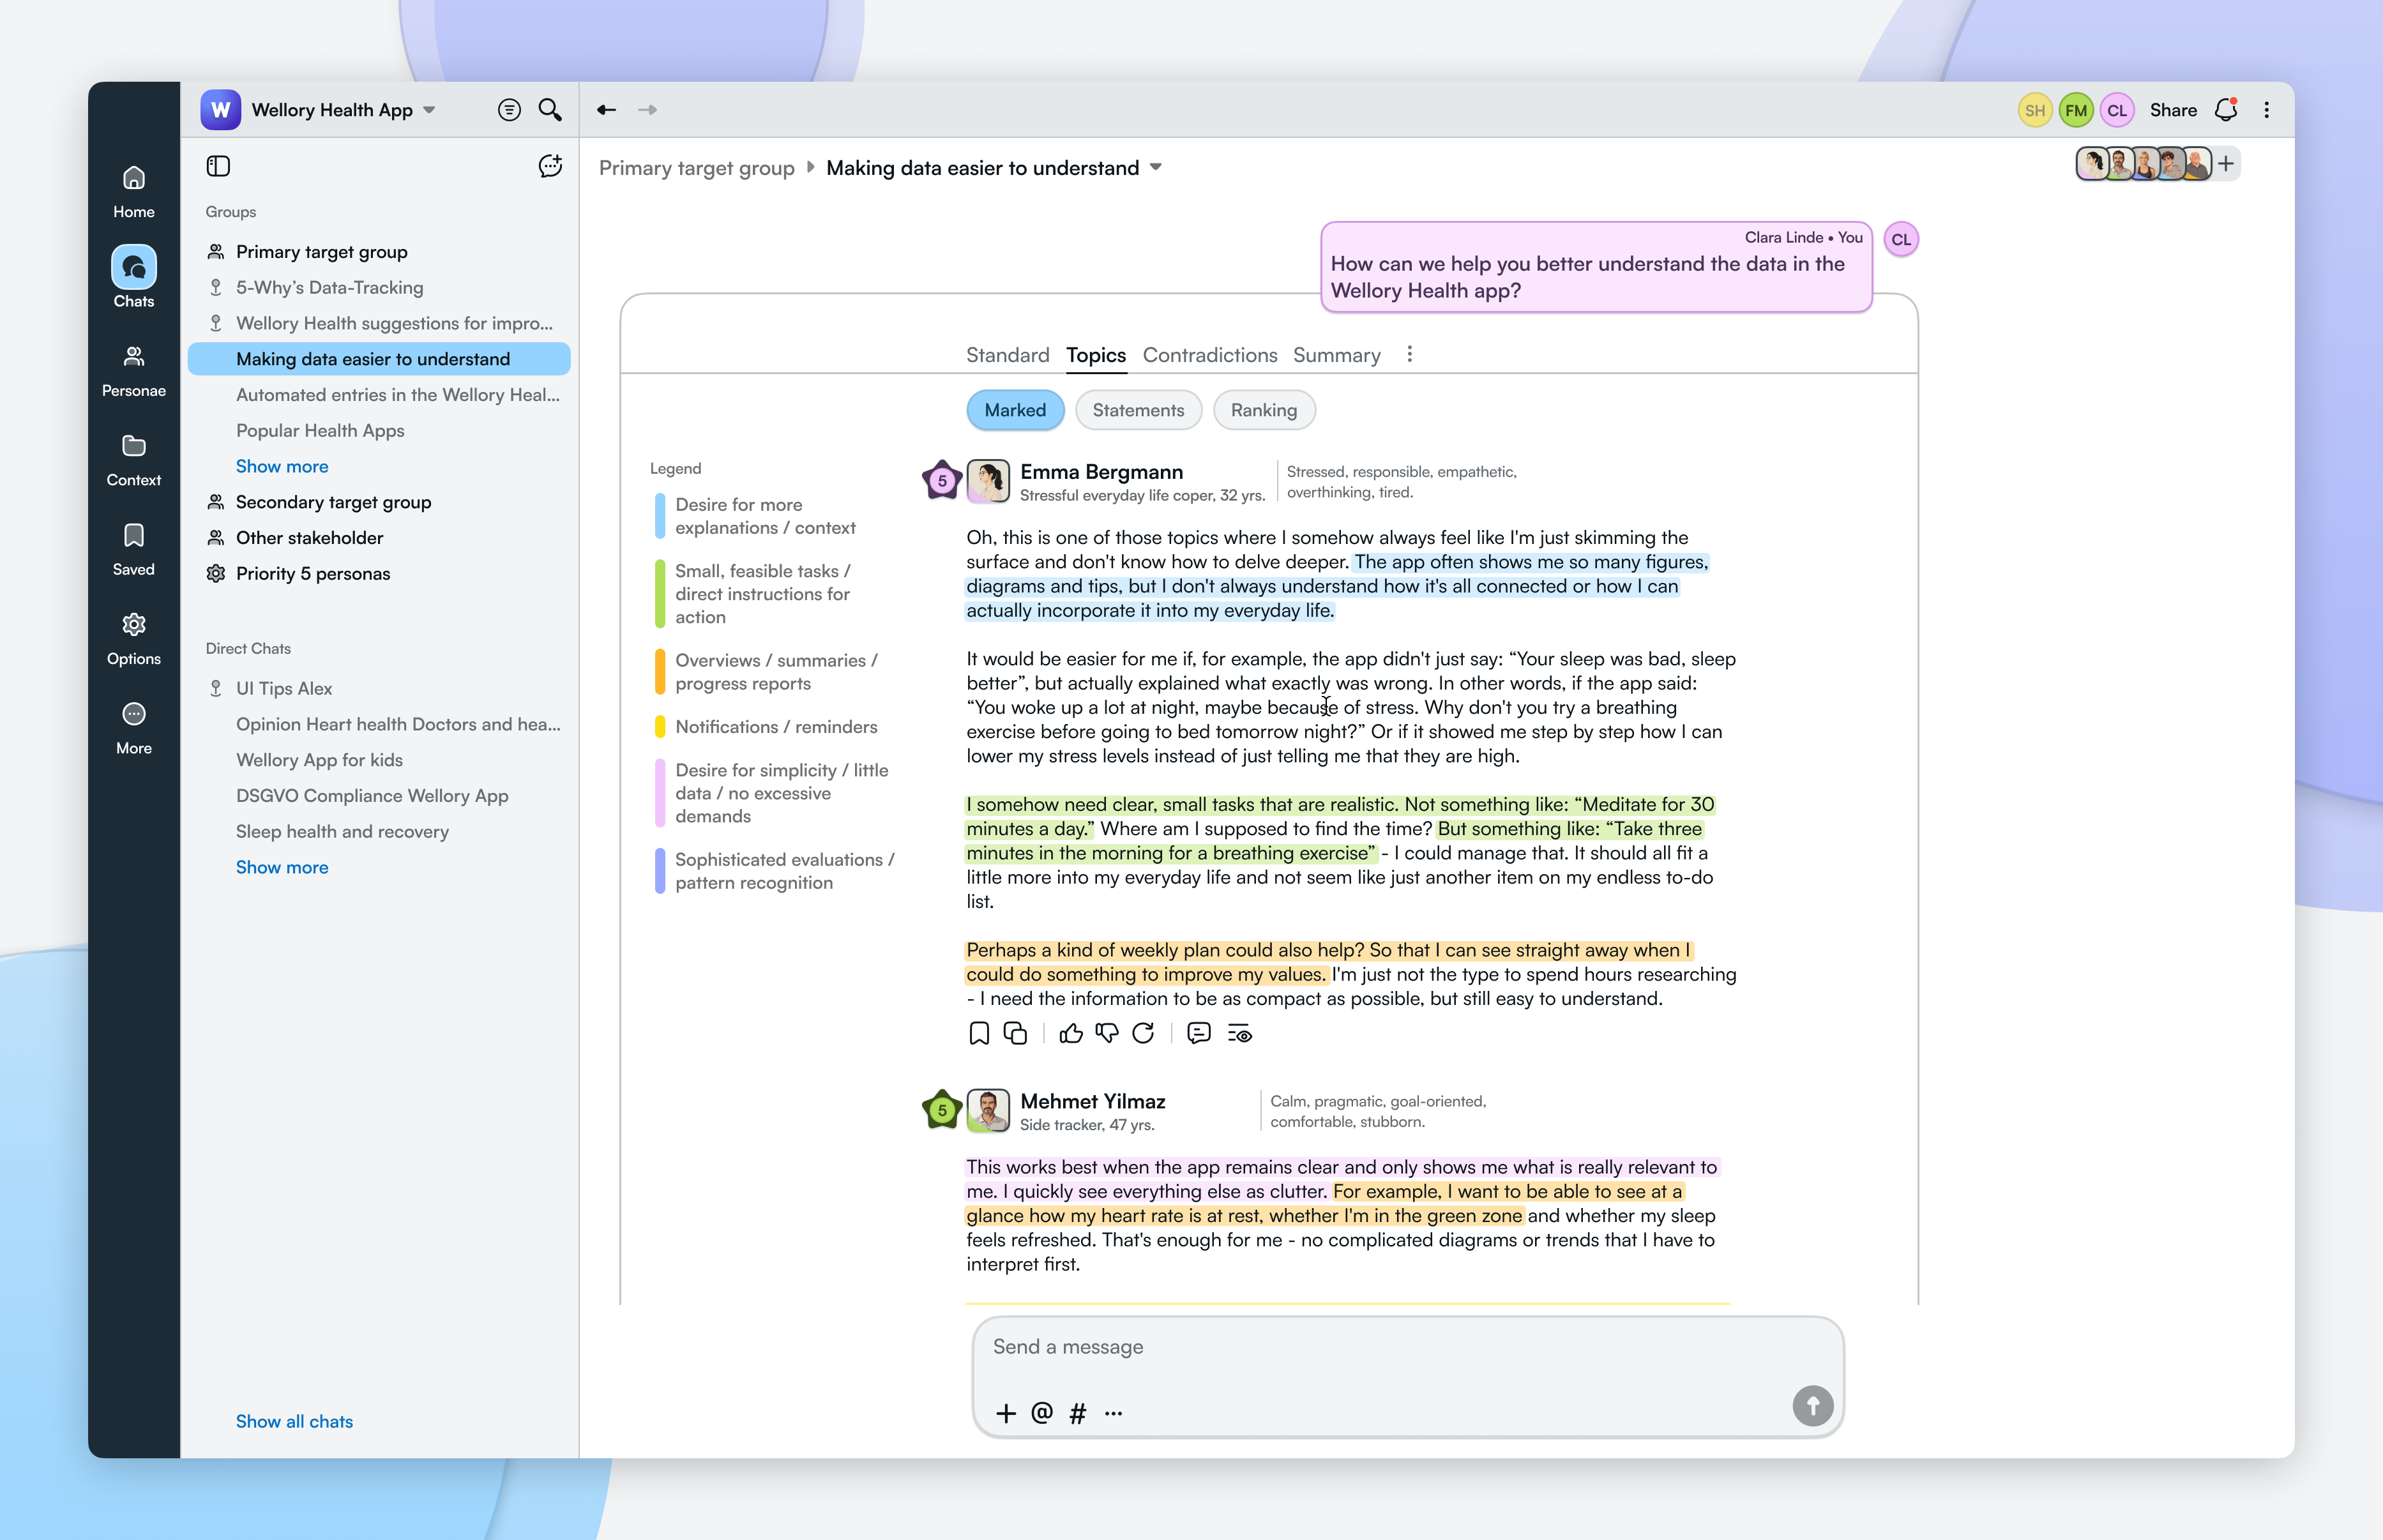Show more direct chats

point(282,867)
